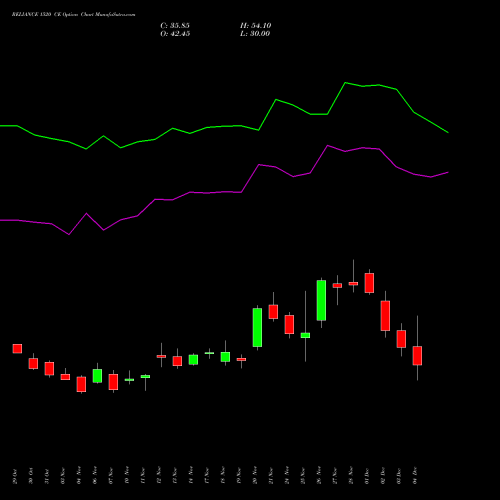The width and height of the screenshot is (500, 500).
Task: Select the last red candle for 04 Dec
Action: click(417, 356)
